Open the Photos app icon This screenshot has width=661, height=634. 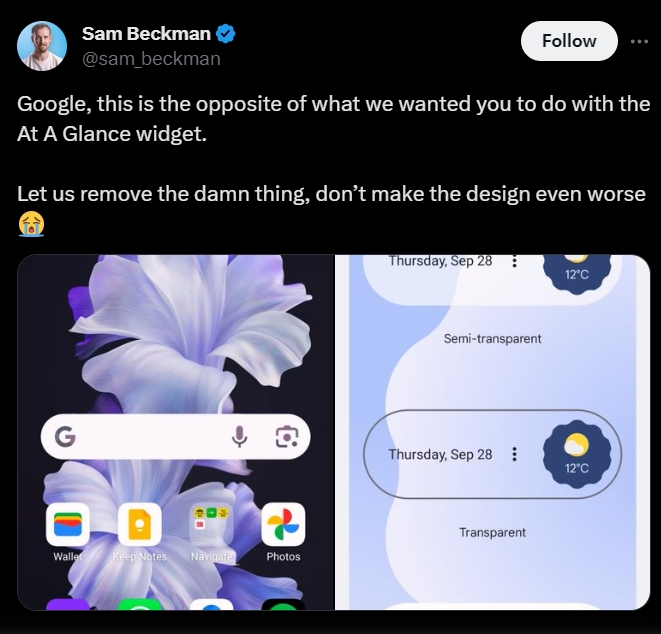[283, 524]
